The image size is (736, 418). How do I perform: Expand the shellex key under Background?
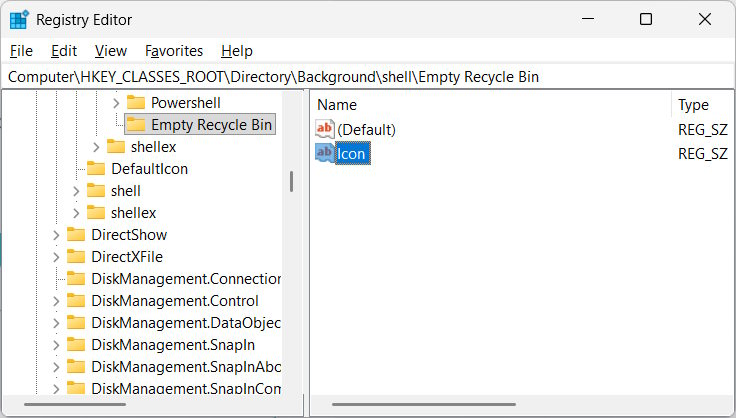(x=96, y=147)
